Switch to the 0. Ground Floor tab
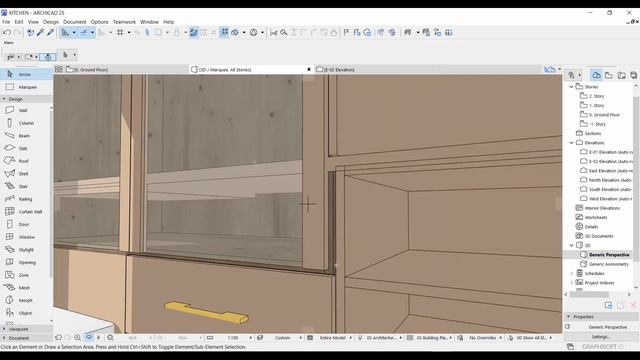The image size is (640, 360). point(126,69)
